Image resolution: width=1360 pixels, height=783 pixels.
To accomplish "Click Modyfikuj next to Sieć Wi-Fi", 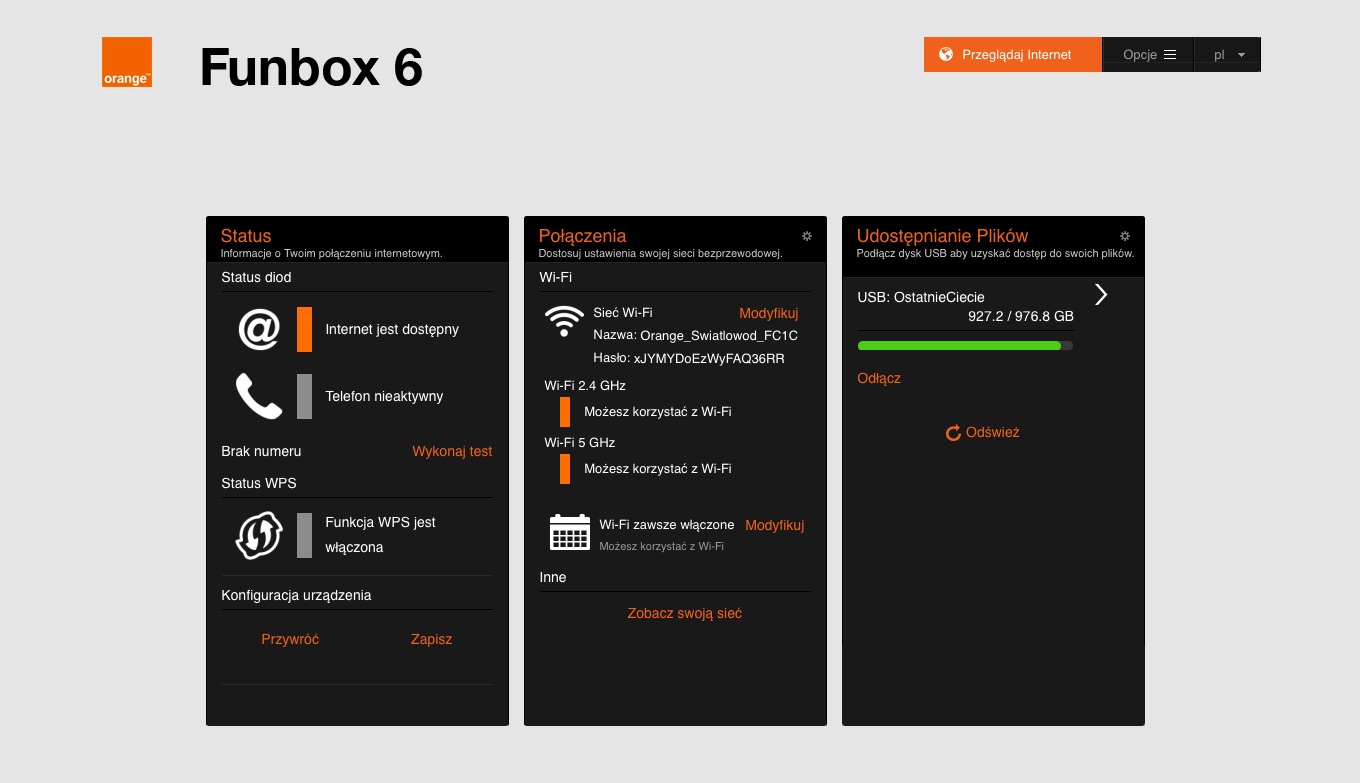I will pos(768,313).
